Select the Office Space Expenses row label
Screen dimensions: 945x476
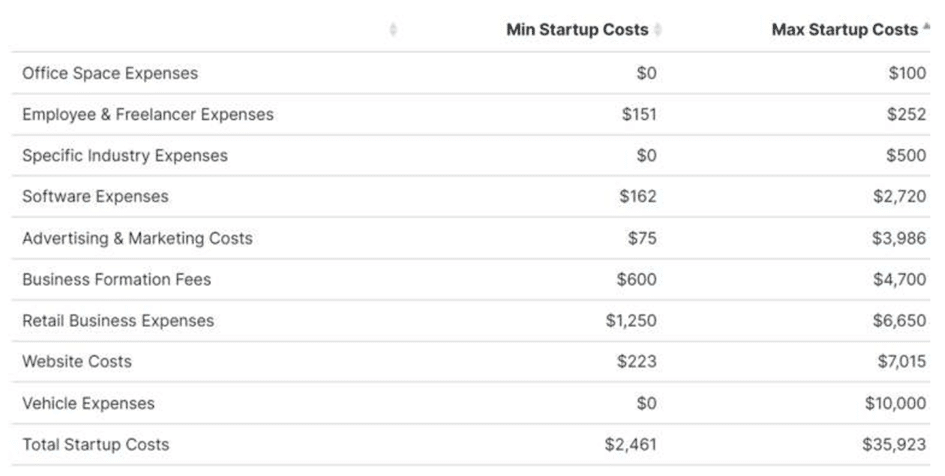[110, 73]
